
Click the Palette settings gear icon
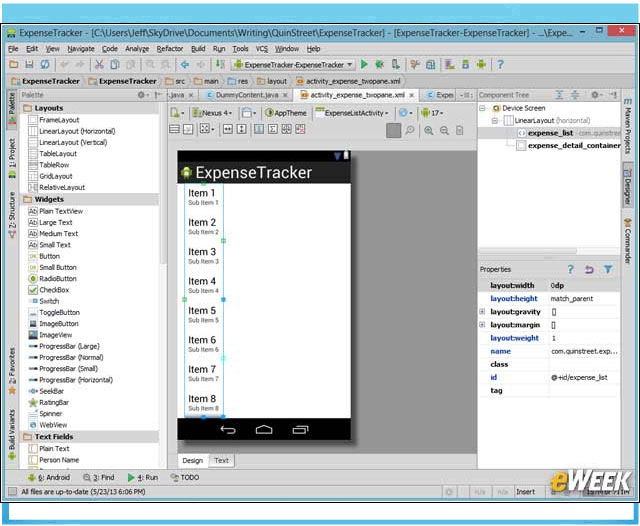point(141,95)
